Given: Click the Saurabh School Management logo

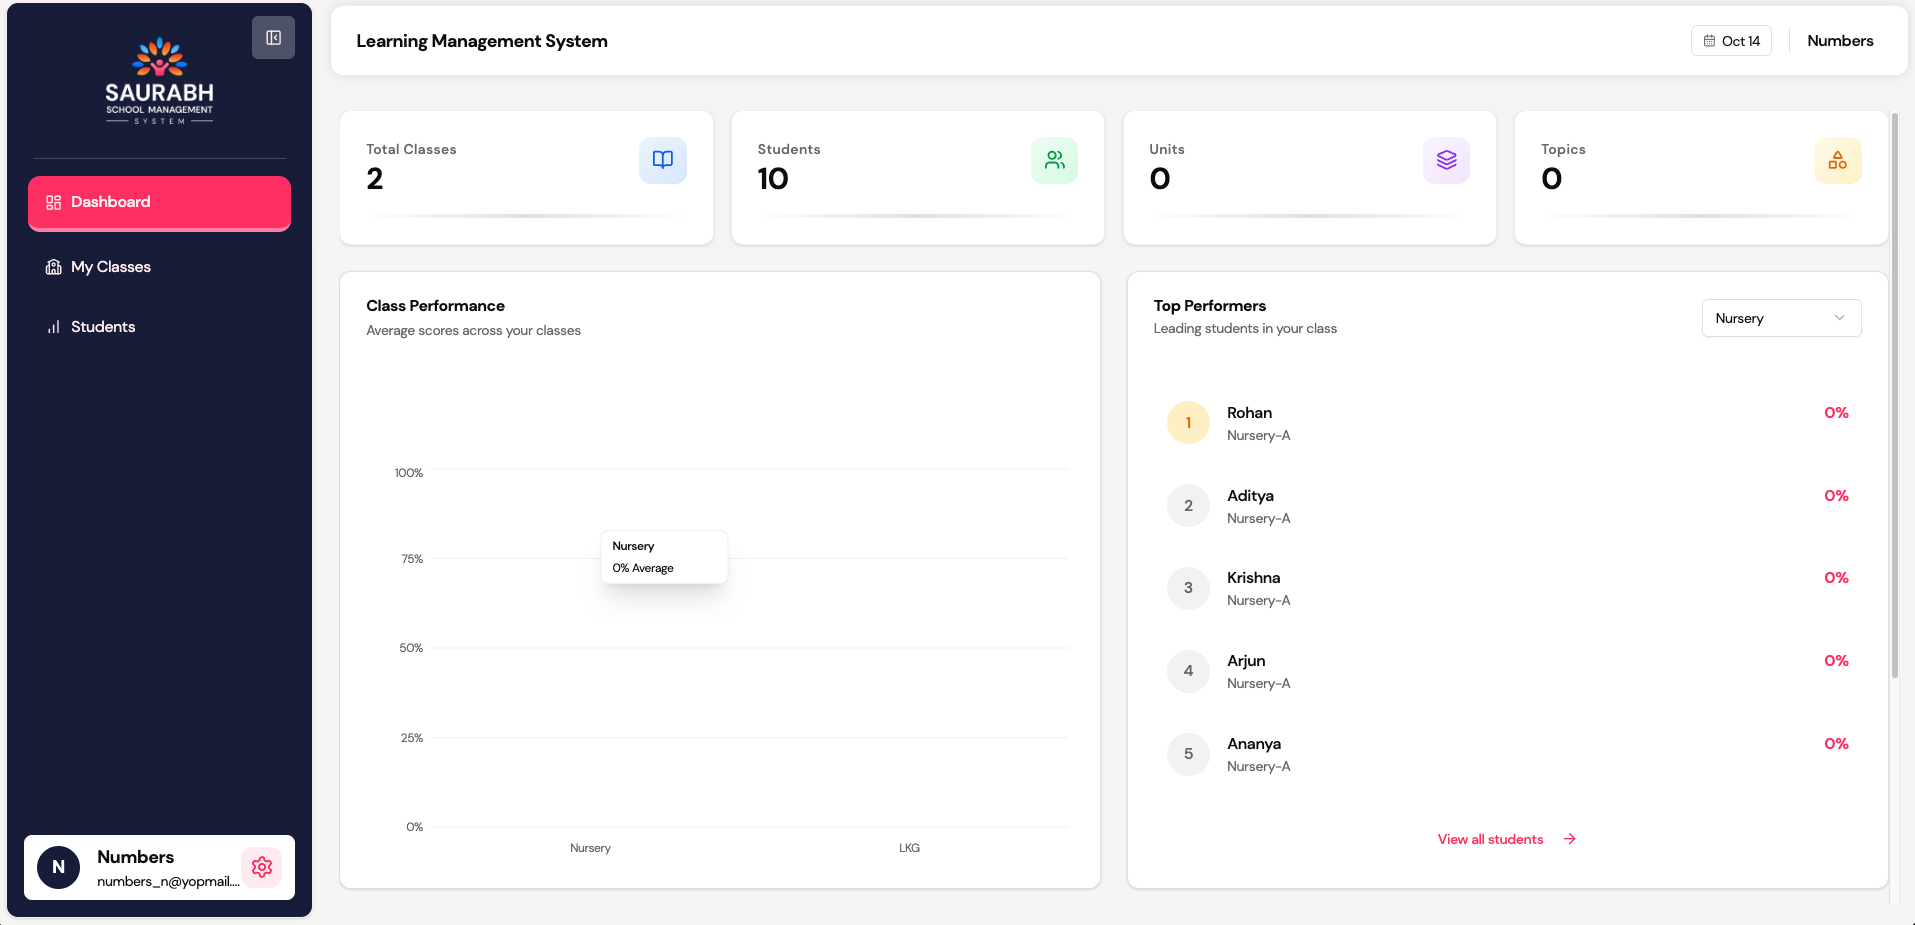Looking at the screenshot, I should [x=160, y=82].
